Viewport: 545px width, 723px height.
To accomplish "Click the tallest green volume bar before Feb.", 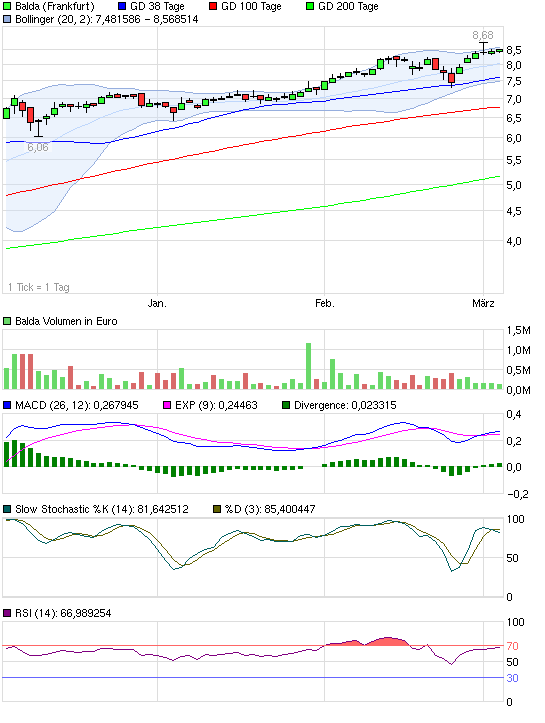I will (308, 366).
